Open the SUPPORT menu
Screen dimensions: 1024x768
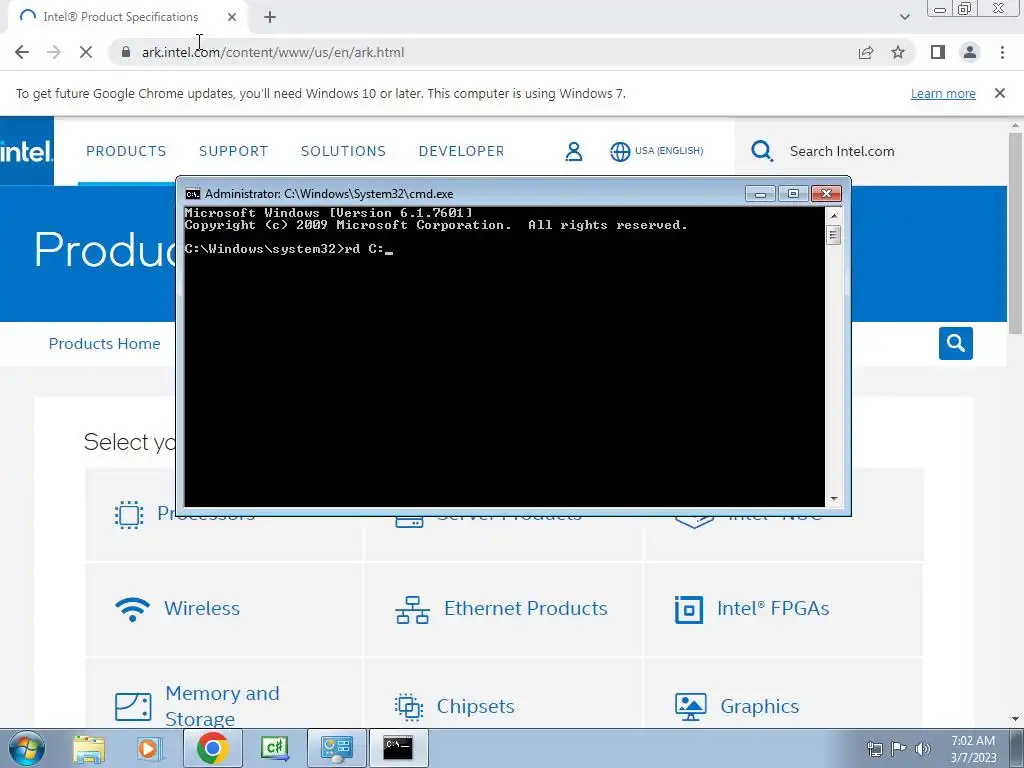tap(233, 151)
